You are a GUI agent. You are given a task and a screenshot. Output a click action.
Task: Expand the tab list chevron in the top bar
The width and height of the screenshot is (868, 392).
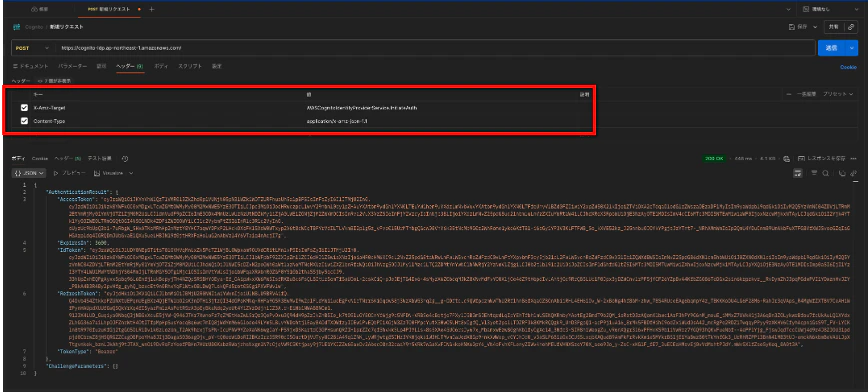tap(788, 9)
